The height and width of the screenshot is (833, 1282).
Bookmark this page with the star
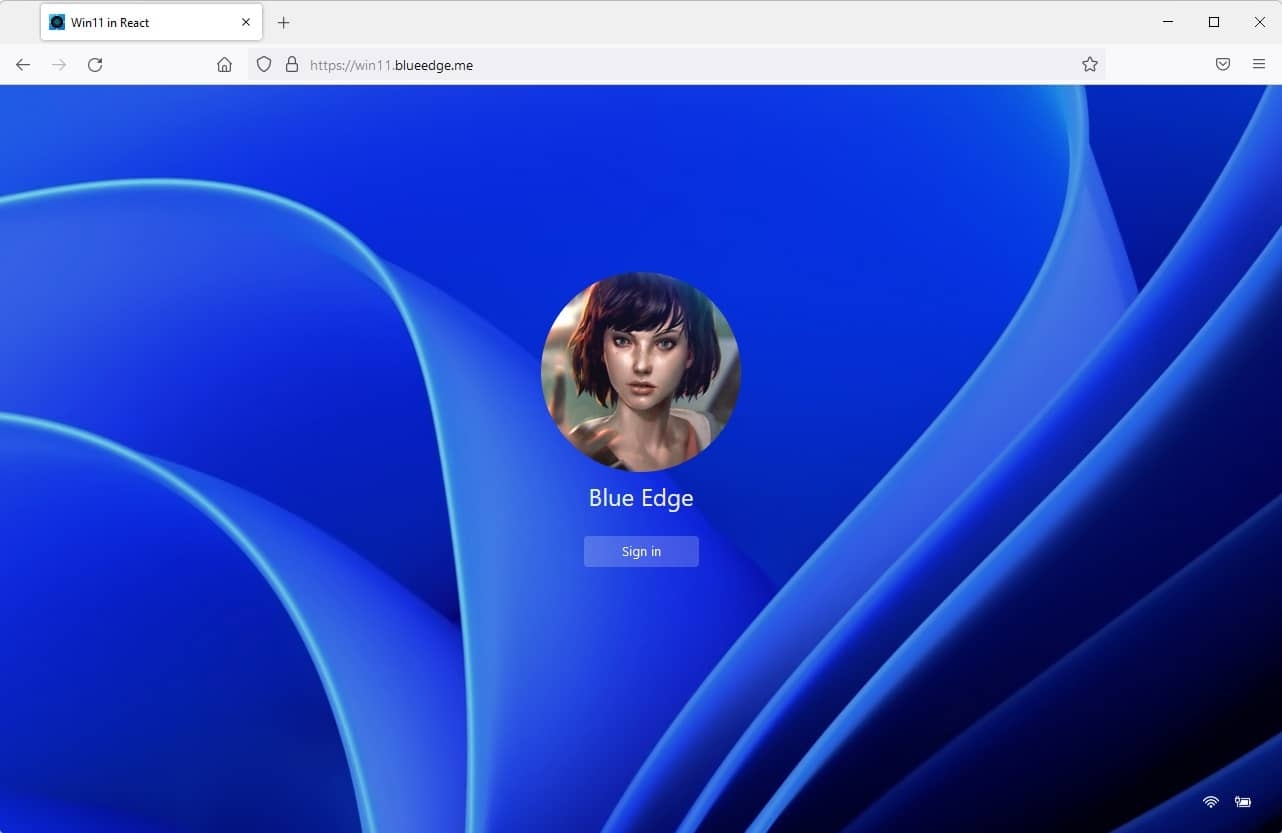click(x=1088, y=64)
